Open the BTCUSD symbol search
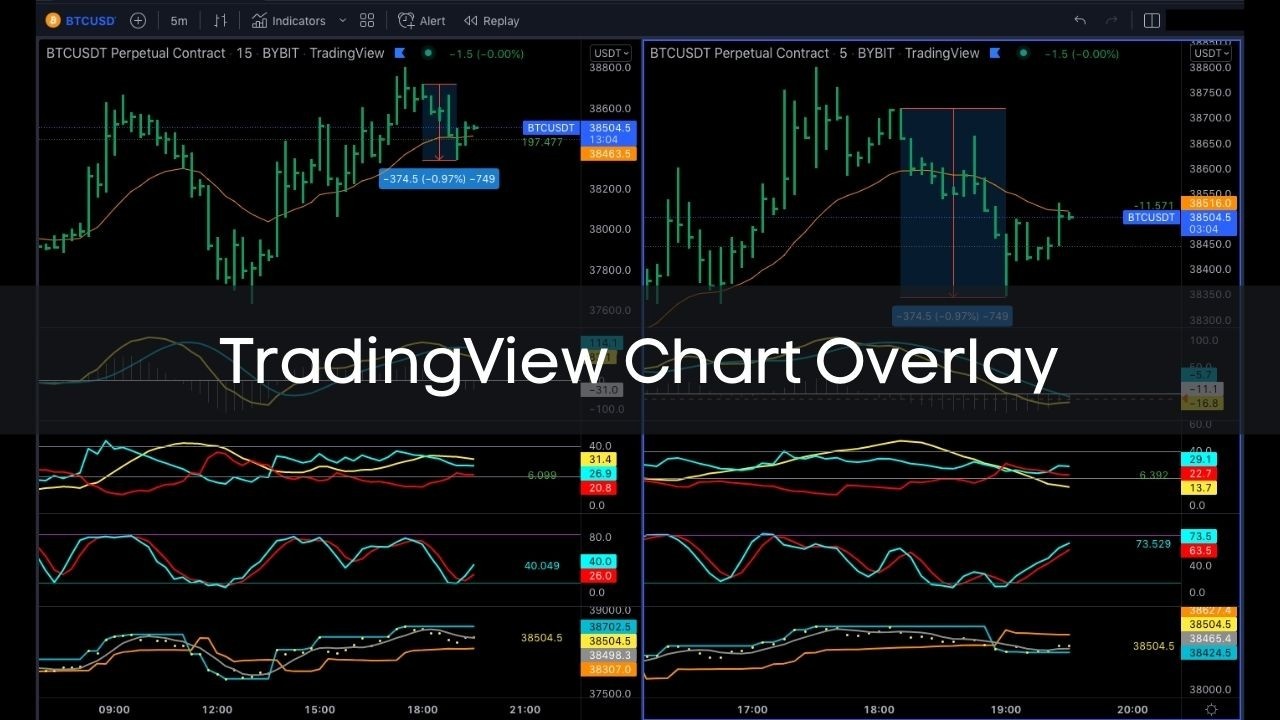This screenshot has width=1280, height=720. 81,20
